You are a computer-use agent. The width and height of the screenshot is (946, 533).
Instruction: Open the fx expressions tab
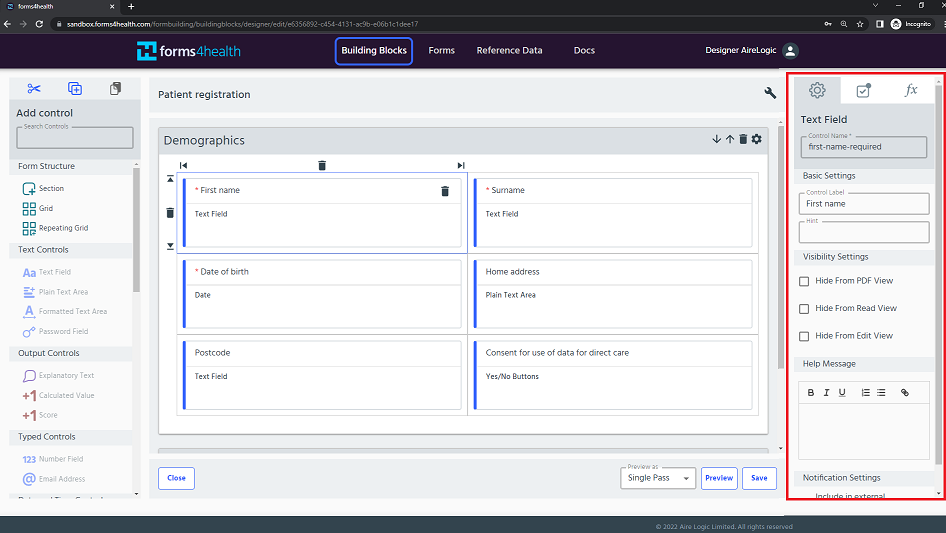(x=910, y=91)
